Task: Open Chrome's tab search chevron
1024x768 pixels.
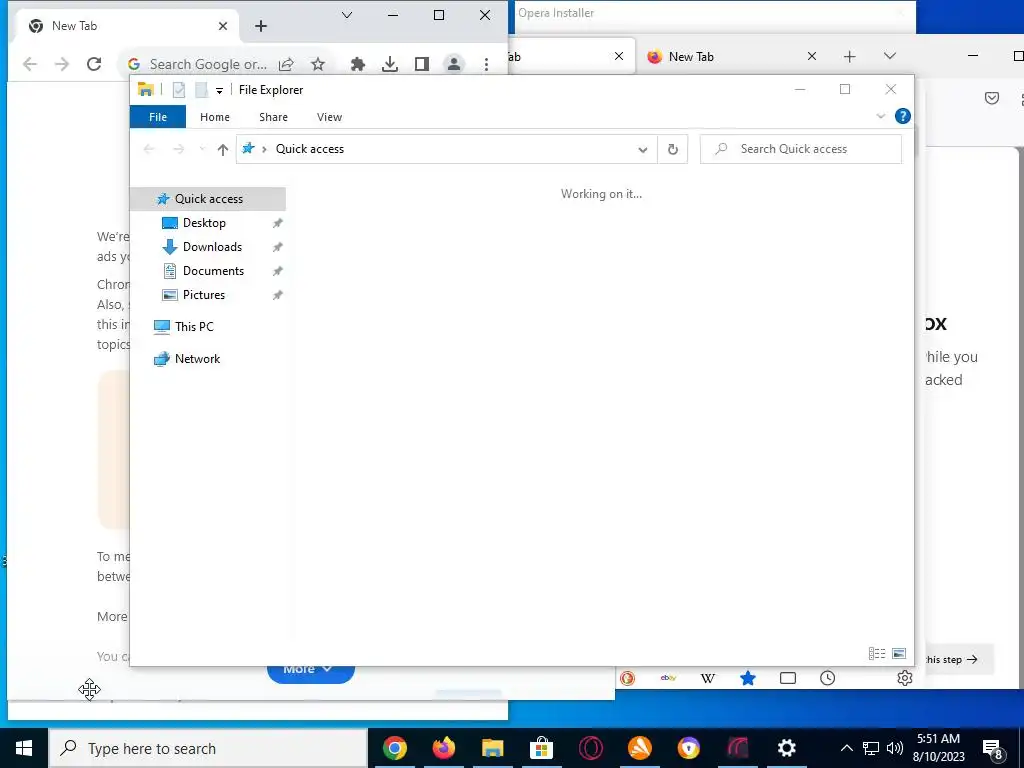Action: [347, 15]
